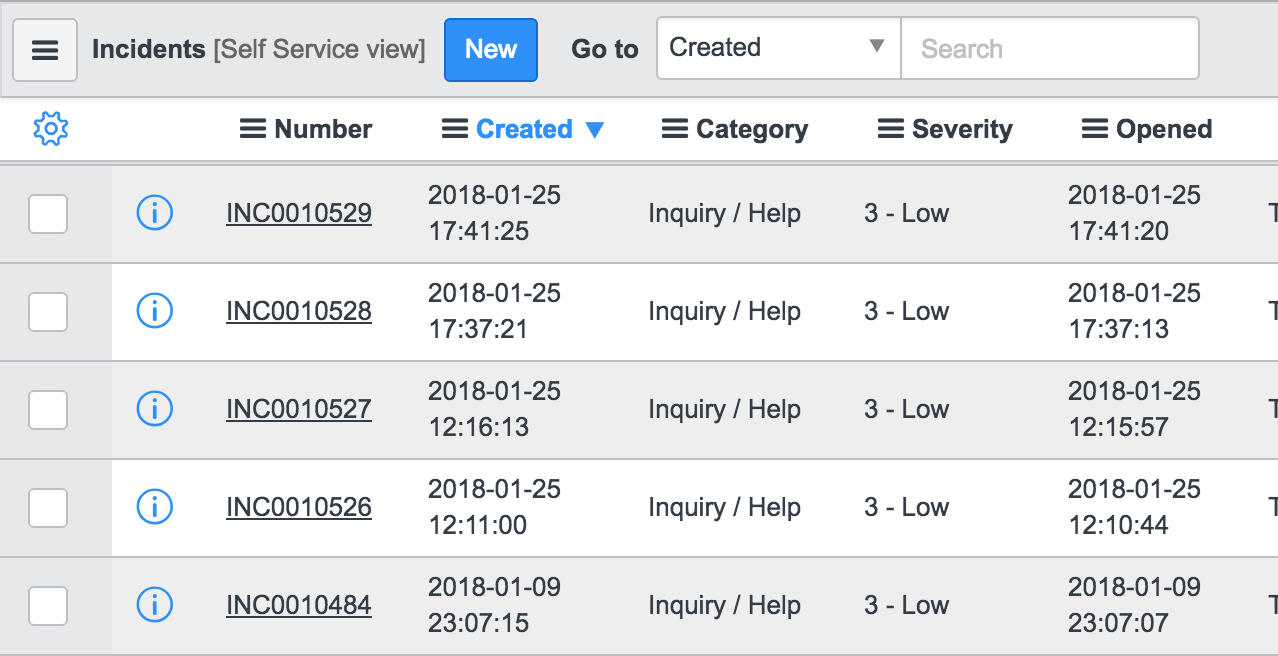Preview incident INC0010528 with its info icon
Screen dimensions: 1278x656
click(x=155, y=311)
